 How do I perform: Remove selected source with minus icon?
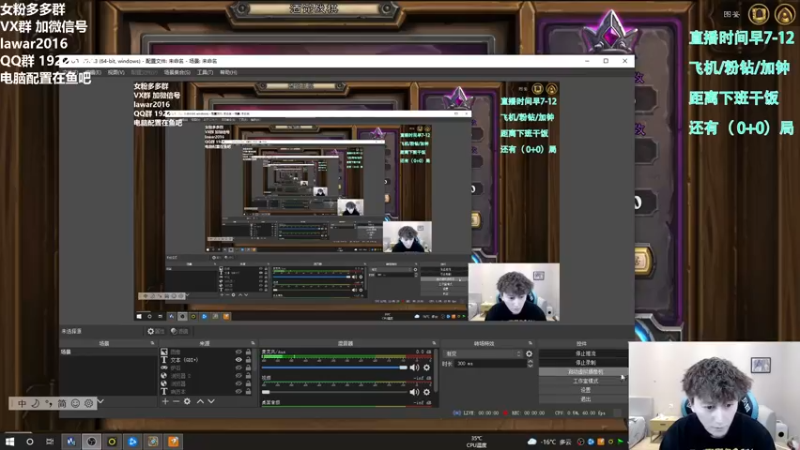176,402
